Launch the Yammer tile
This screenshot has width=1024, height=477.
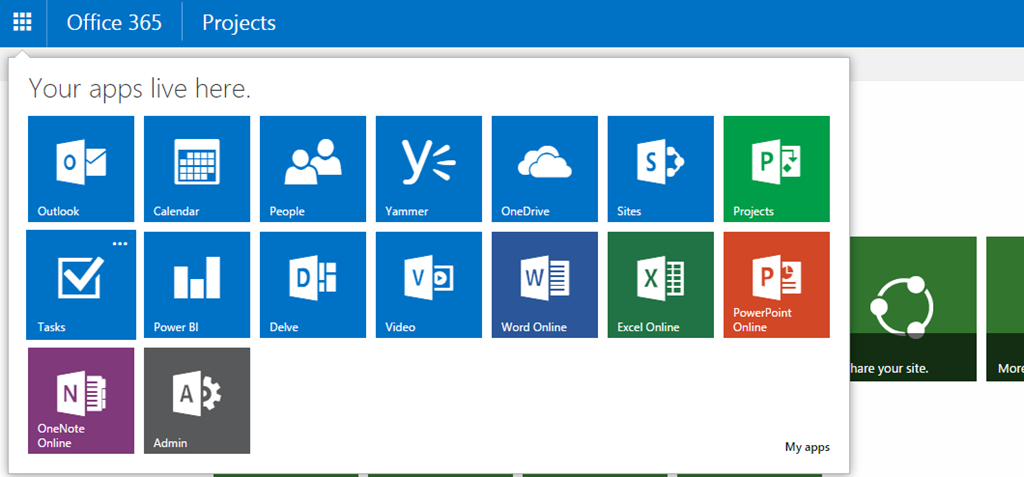point(428,169)
